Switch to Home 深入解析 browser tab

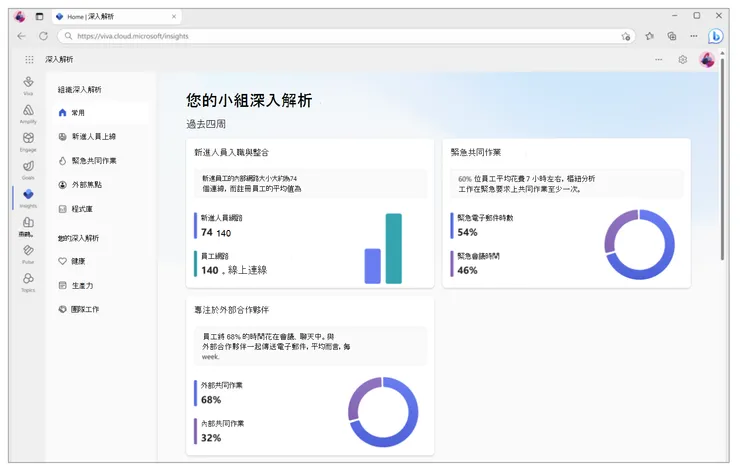point(116,17)
